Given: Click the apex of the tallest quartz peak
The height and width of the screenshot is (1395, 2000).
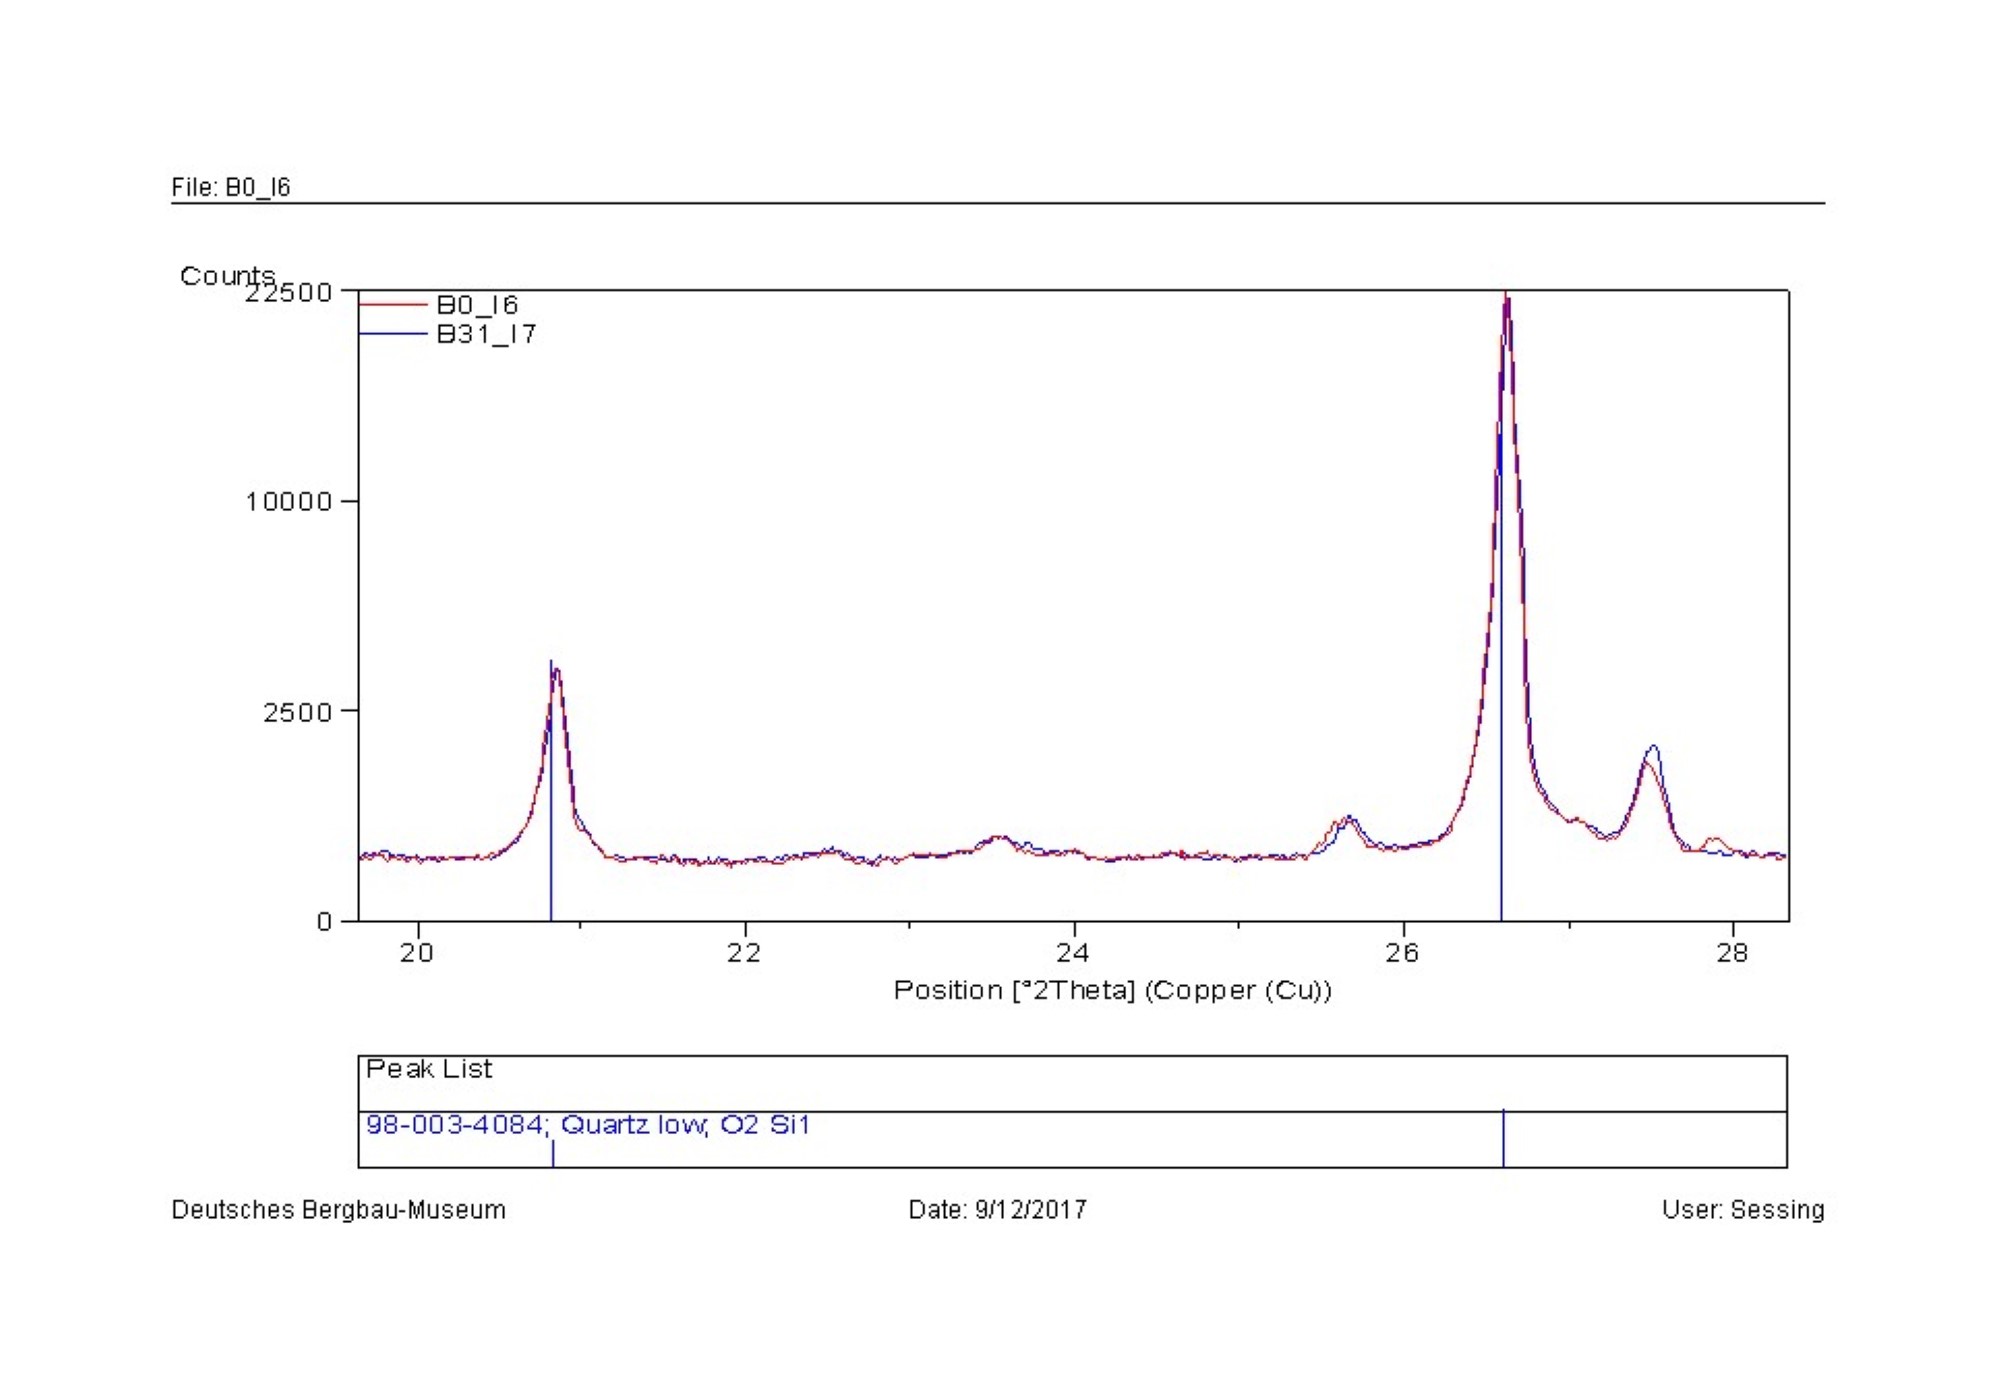Looking at the screenshot, I should pyautogui.click(x=1506, y=296).
